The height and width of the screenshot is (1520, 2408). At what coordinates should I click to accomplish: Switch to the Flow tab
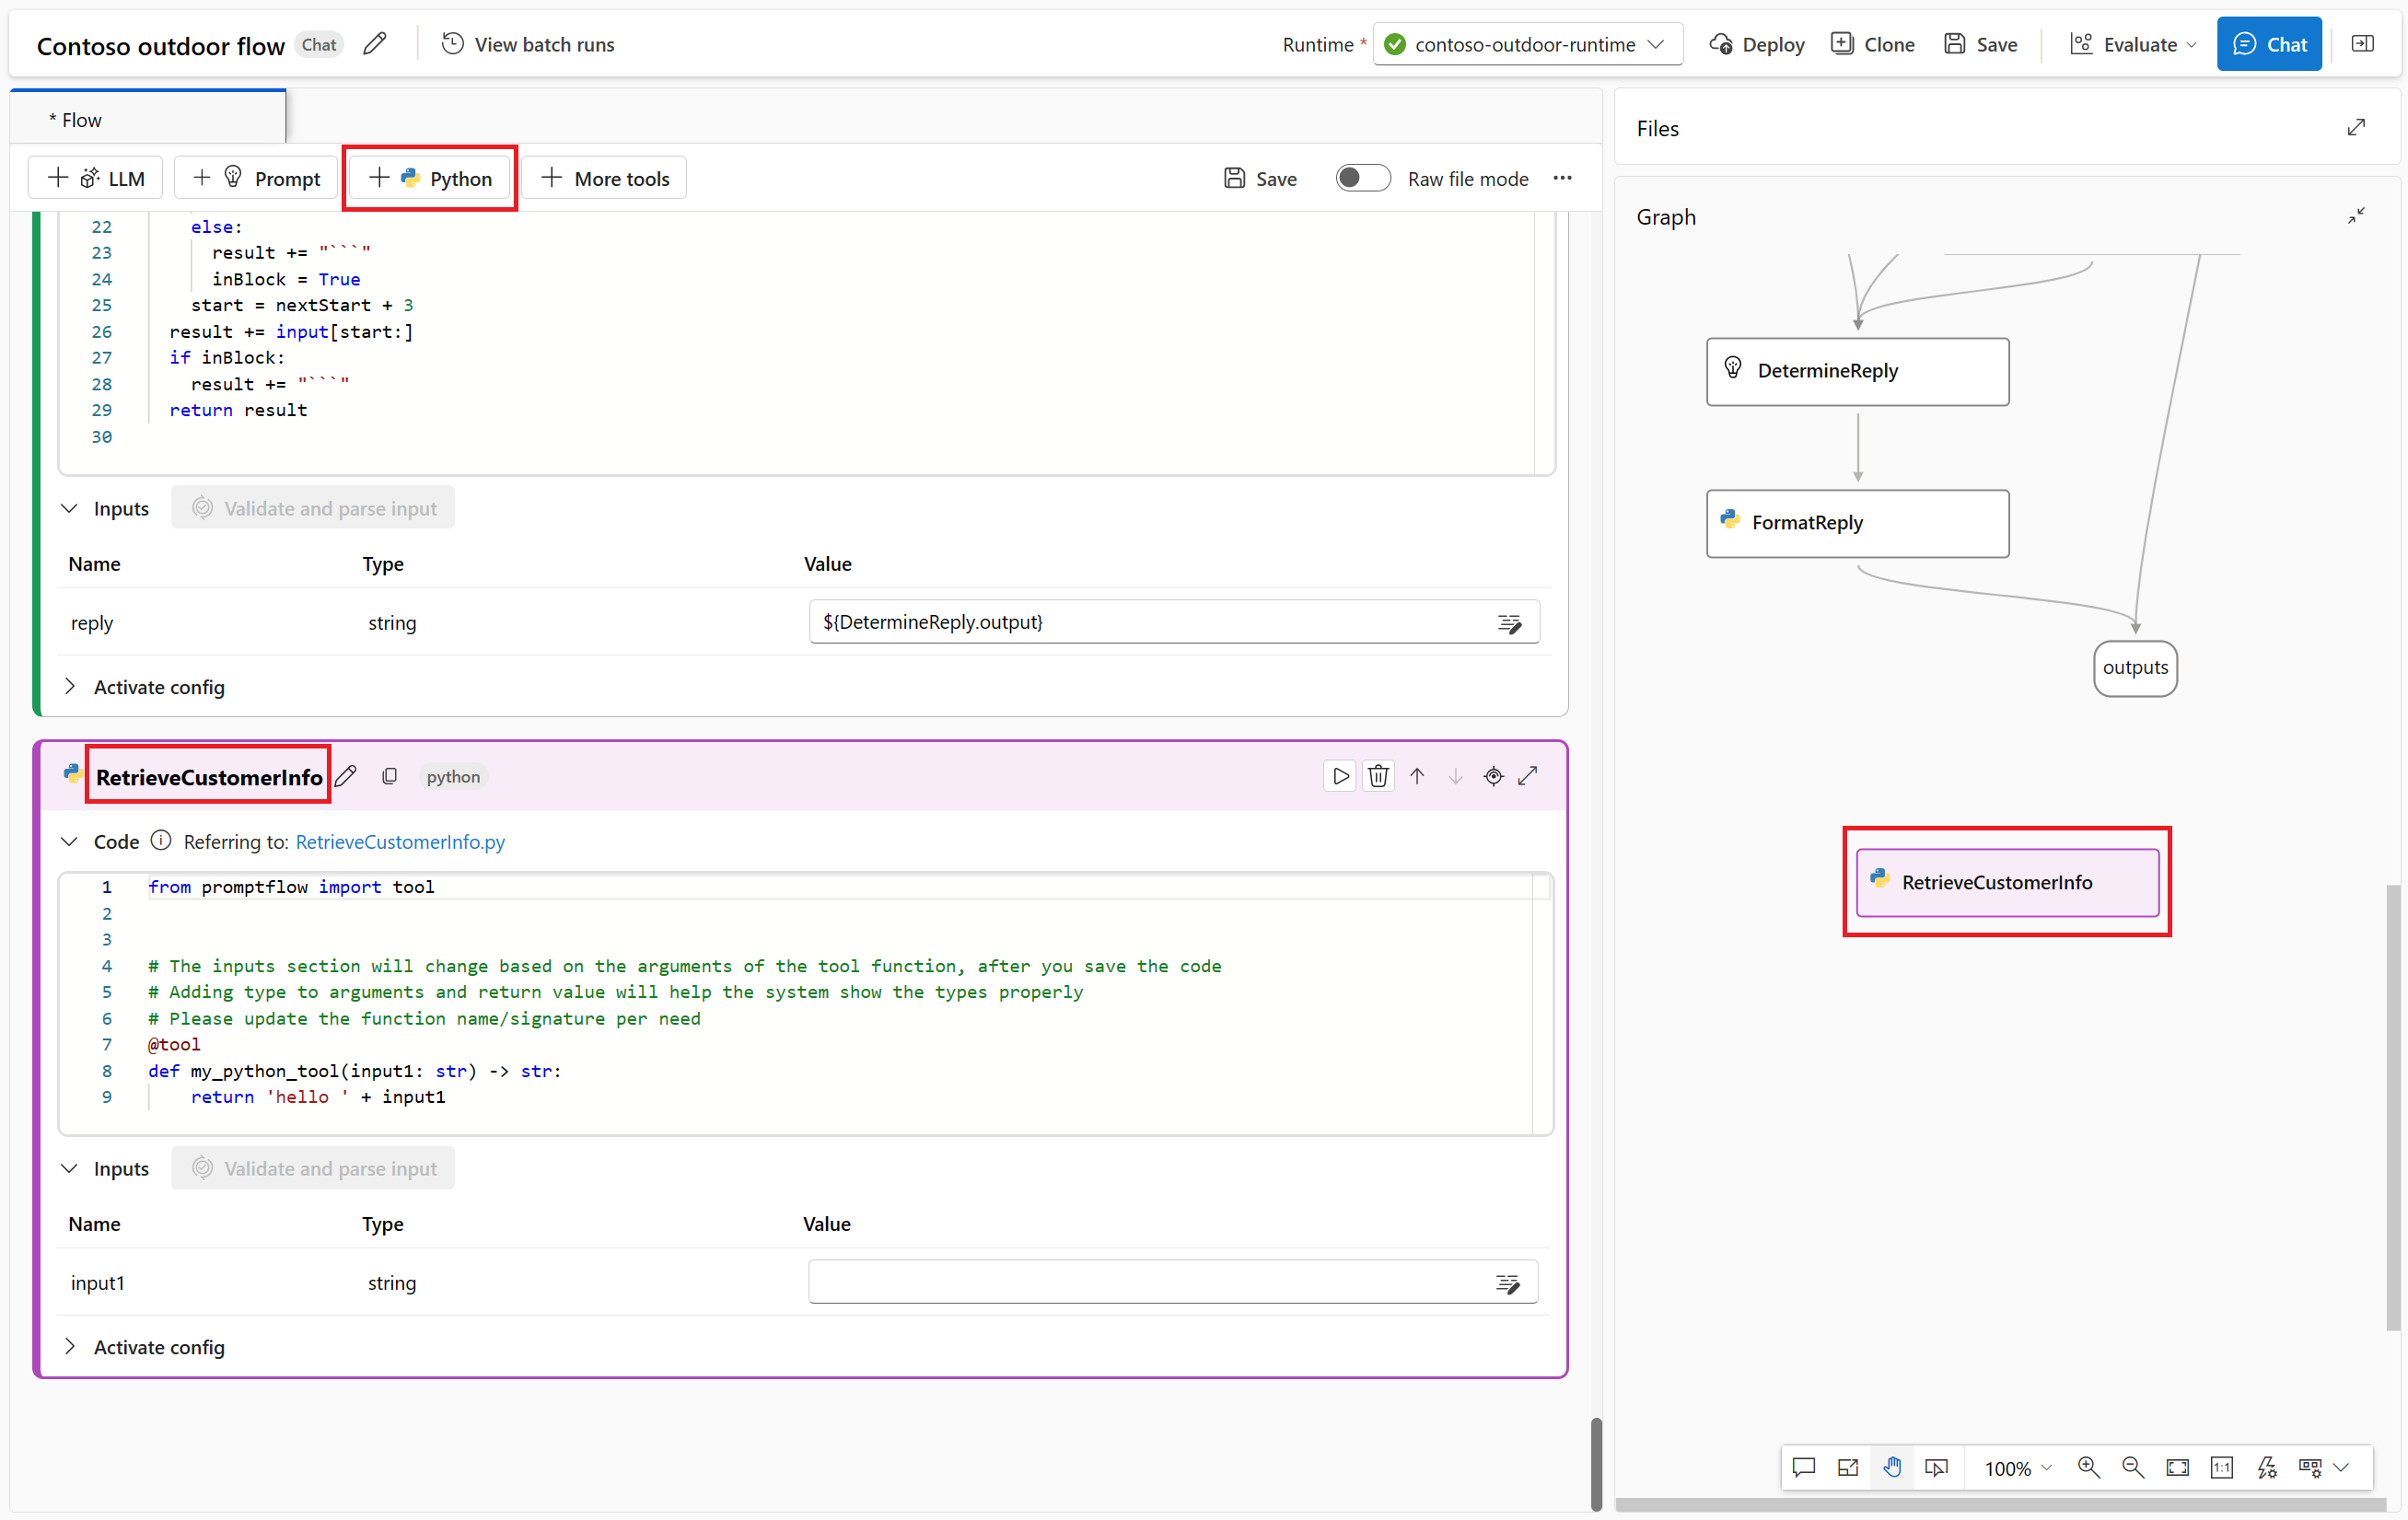coord(148,119)
